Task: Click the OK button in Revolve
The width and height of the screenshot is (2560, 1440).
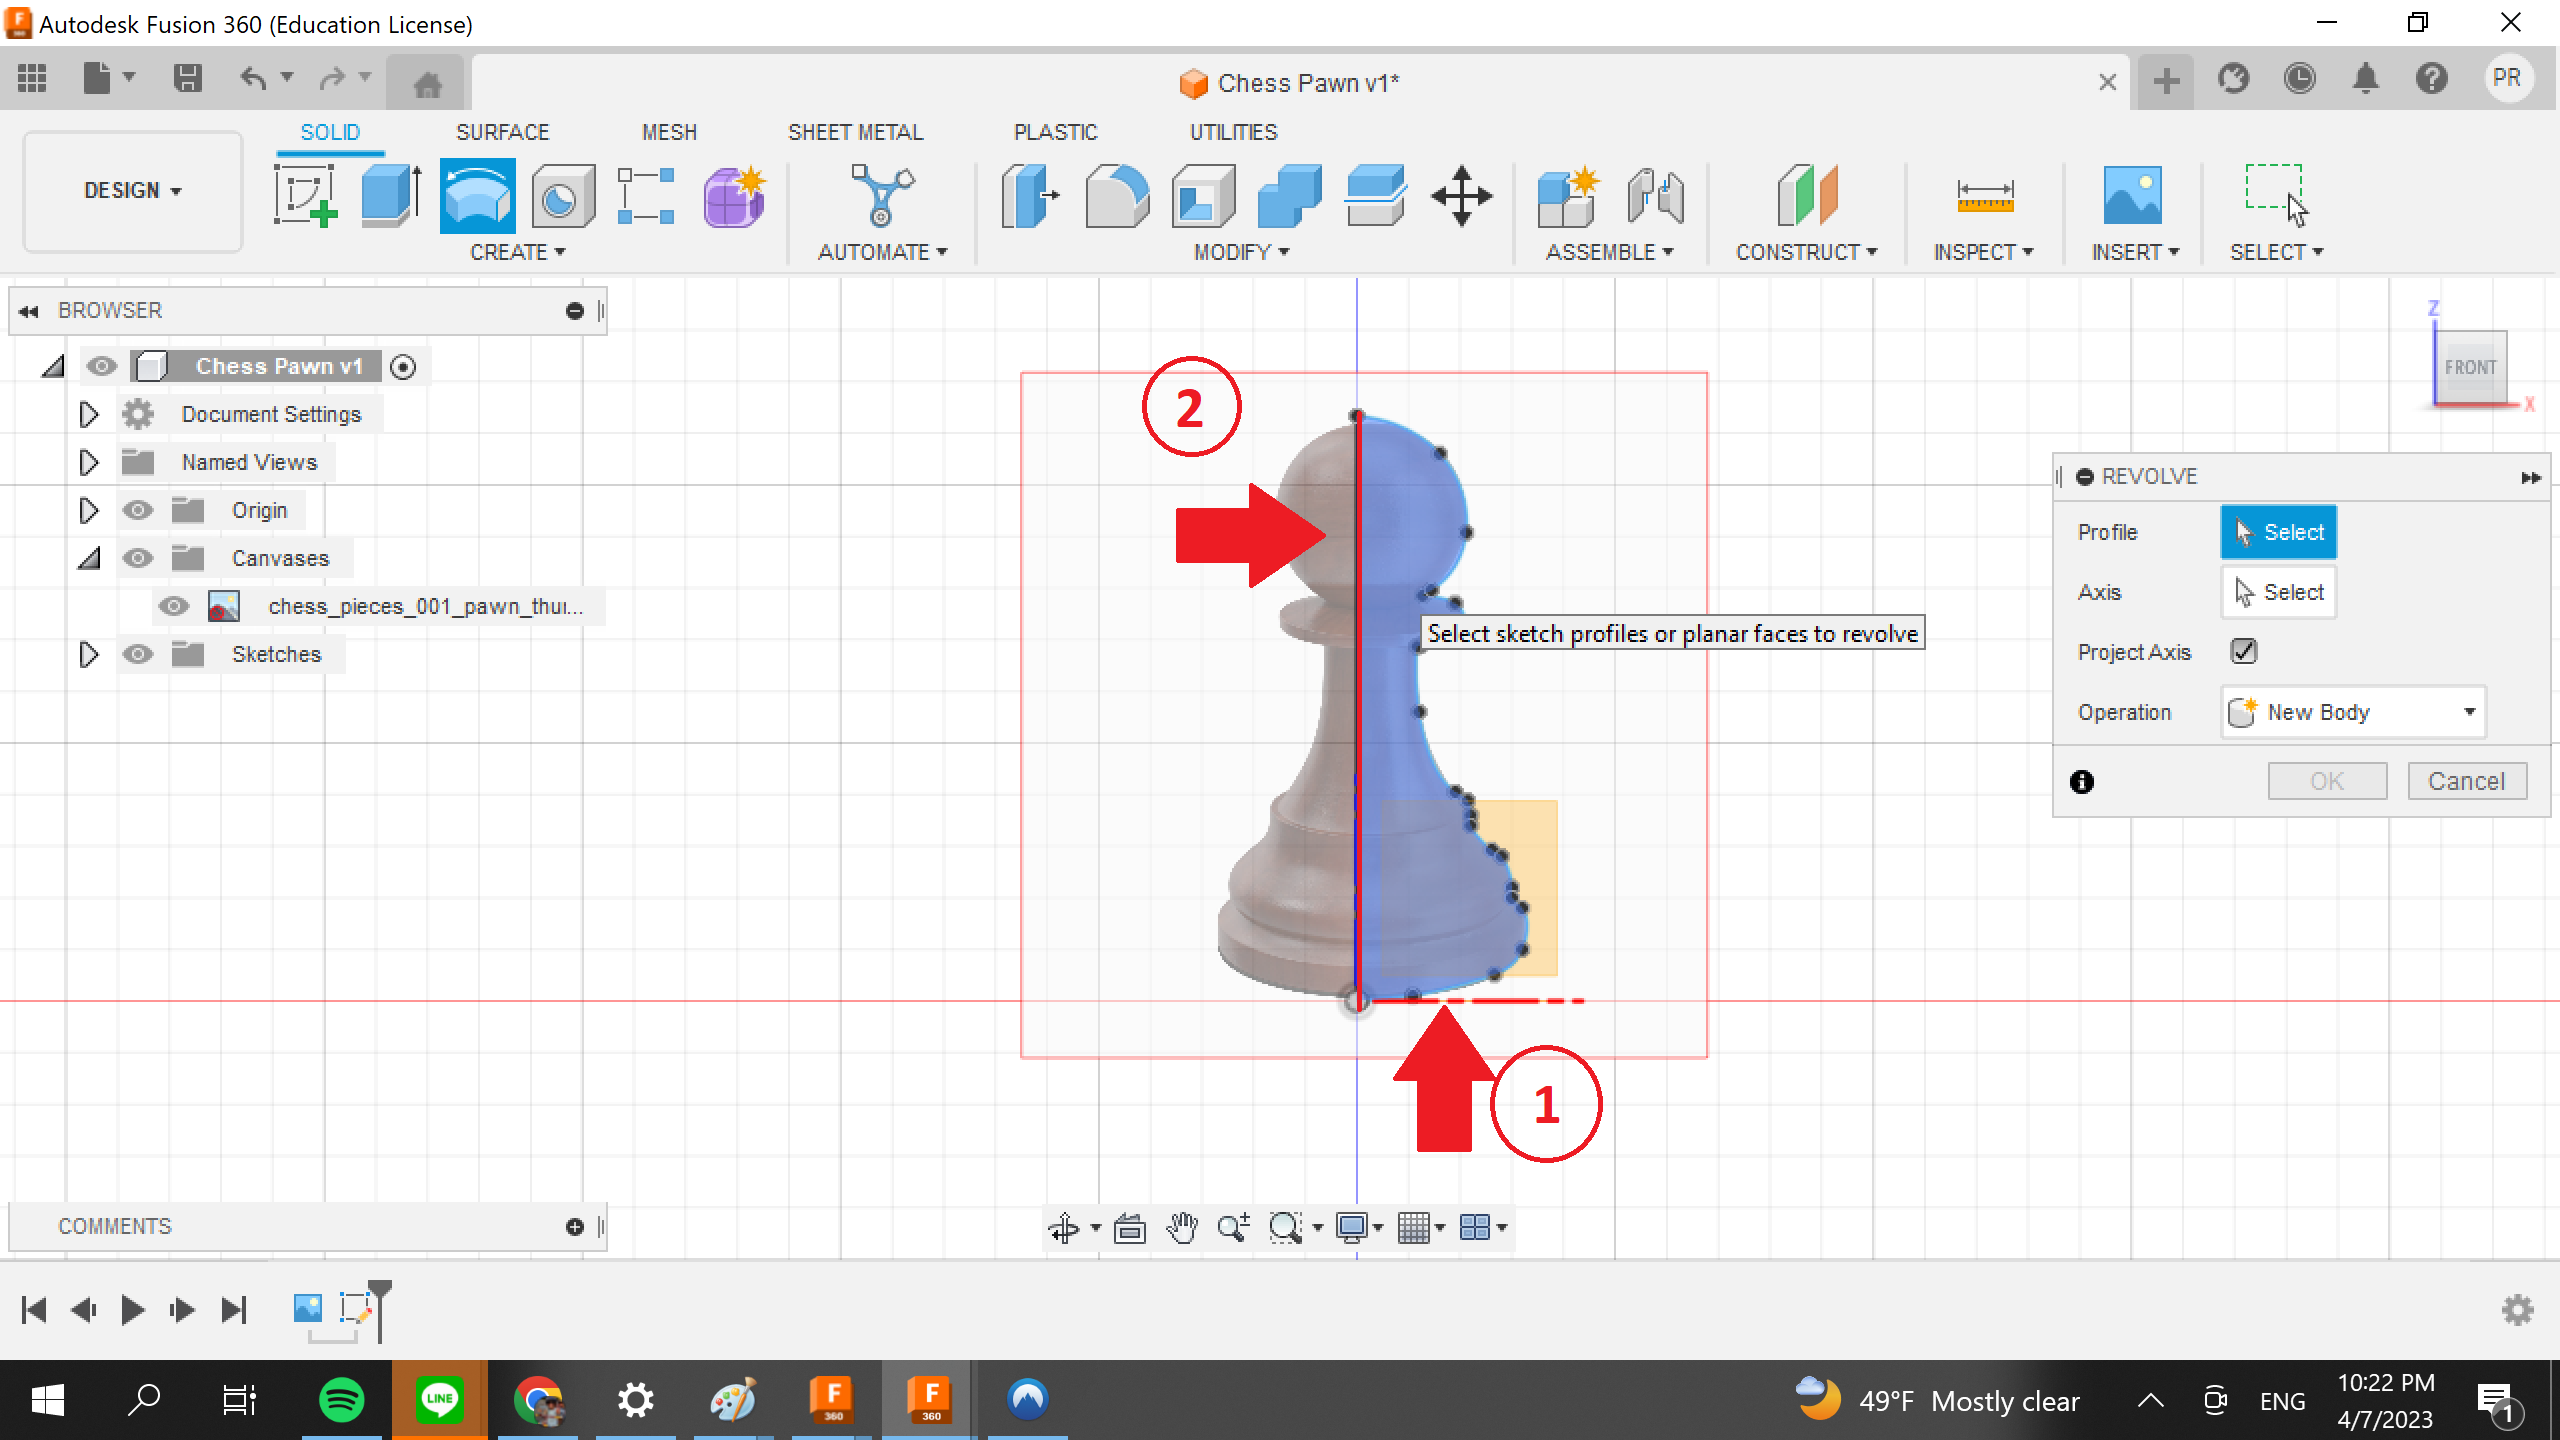Action: (2324, 781)
